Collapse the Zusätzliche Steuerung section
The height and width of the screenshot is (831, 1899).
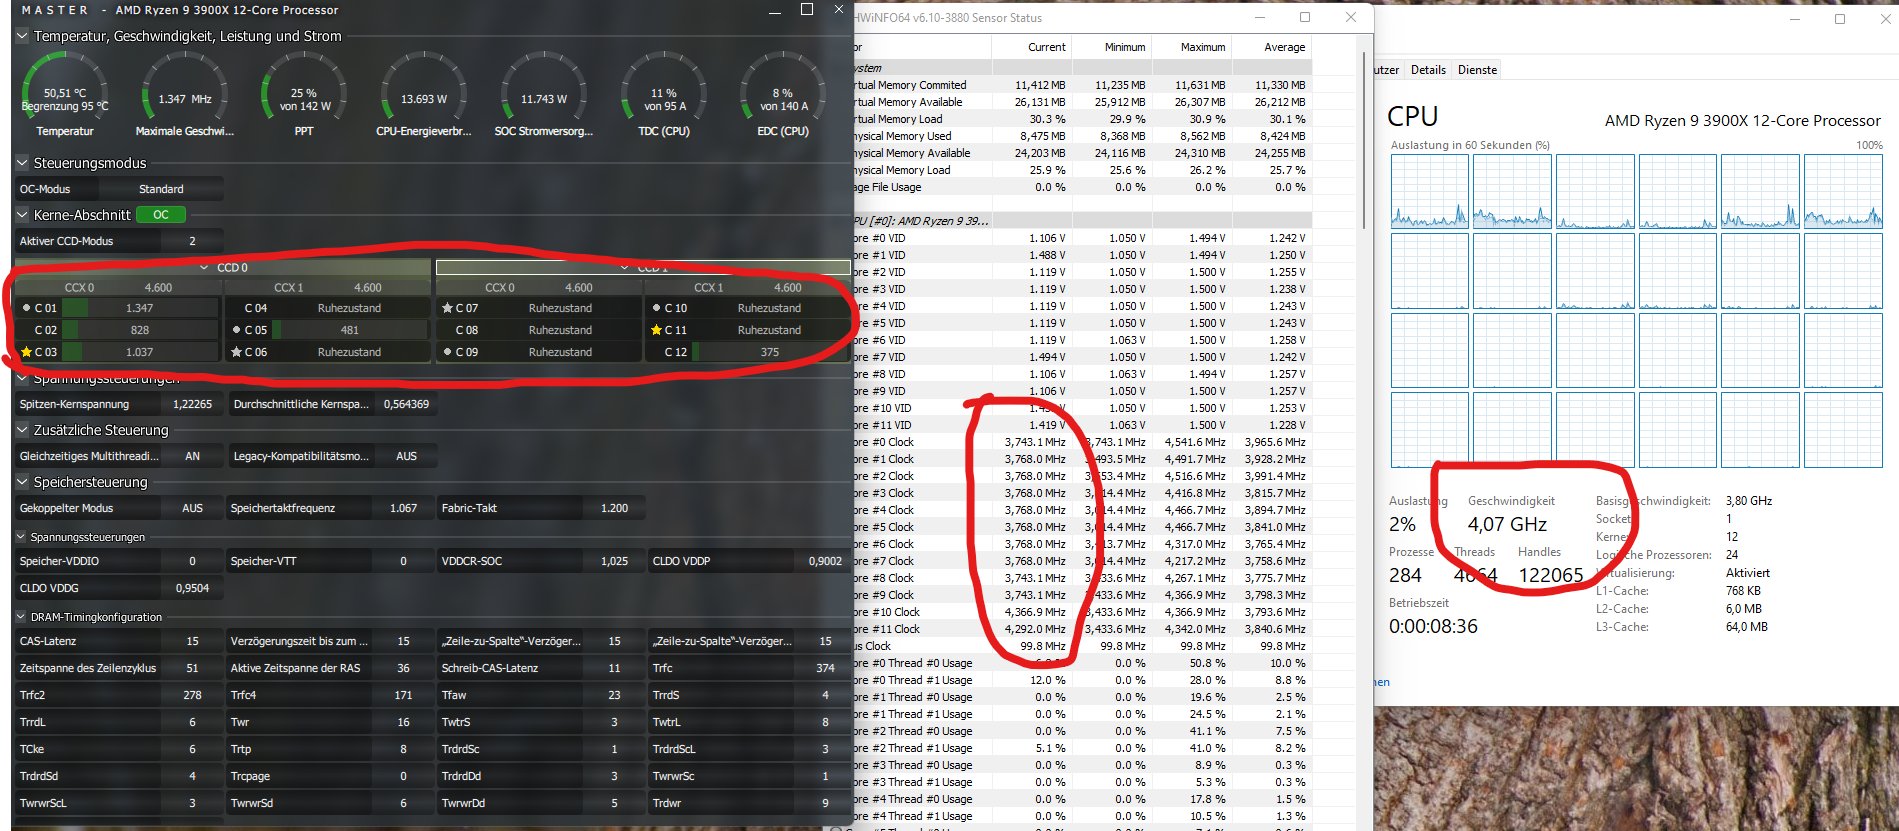(x=22, y=430)
